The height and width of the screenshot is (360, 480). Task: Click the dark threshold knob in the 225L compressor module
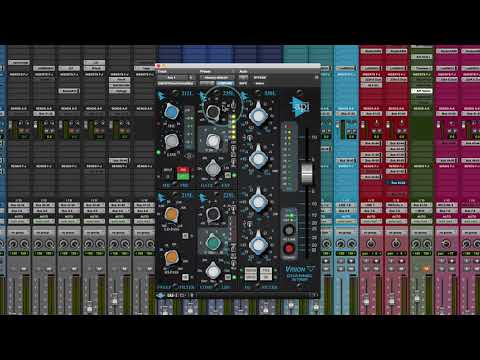(x=213, y=215)
